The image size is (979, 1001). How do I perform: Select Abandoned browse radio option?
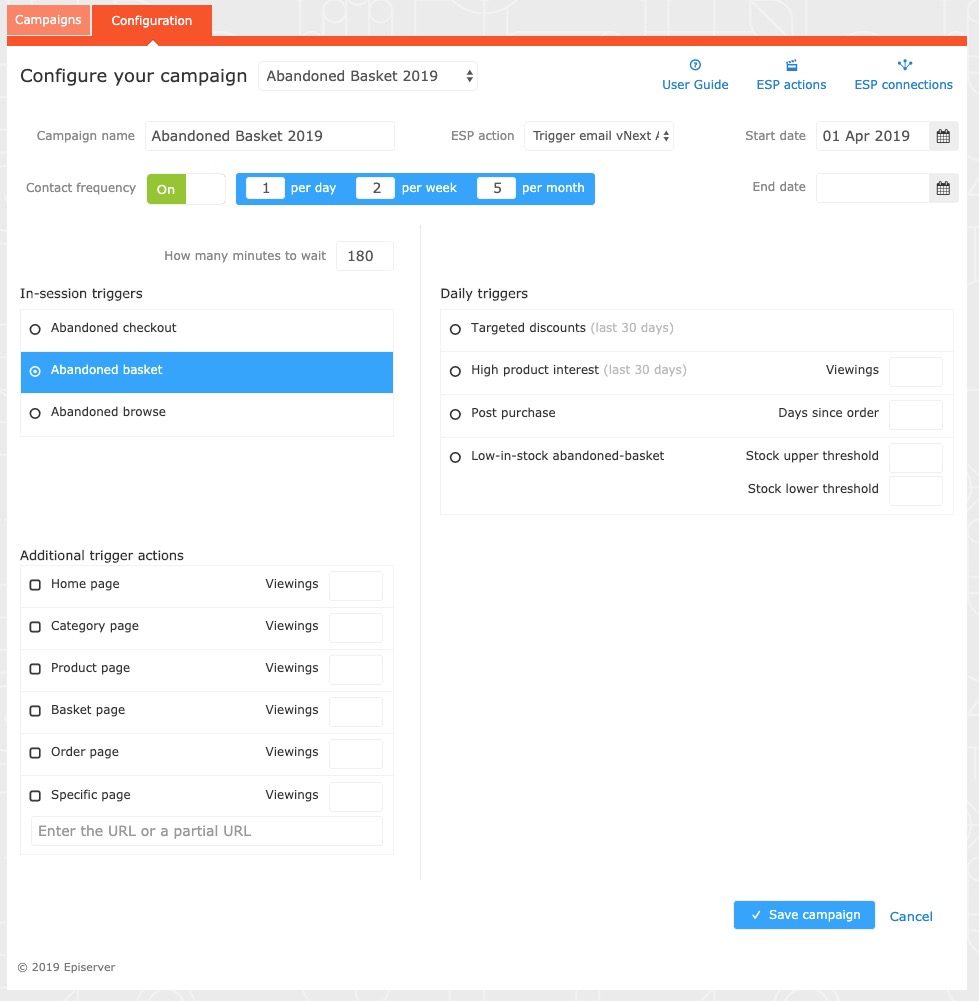tap(36, 413)
